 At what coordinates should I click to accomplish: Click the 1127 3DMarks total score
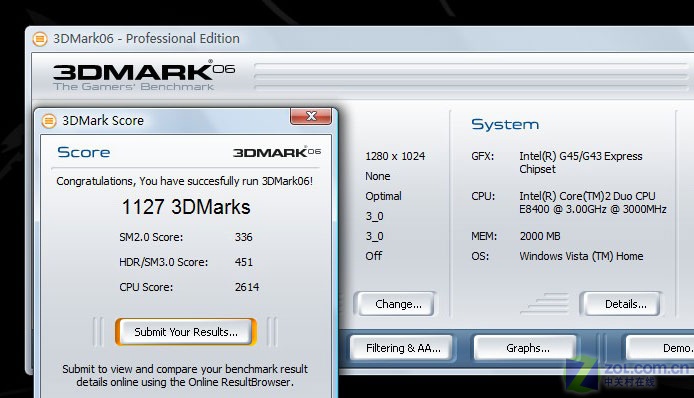(186, 207)
